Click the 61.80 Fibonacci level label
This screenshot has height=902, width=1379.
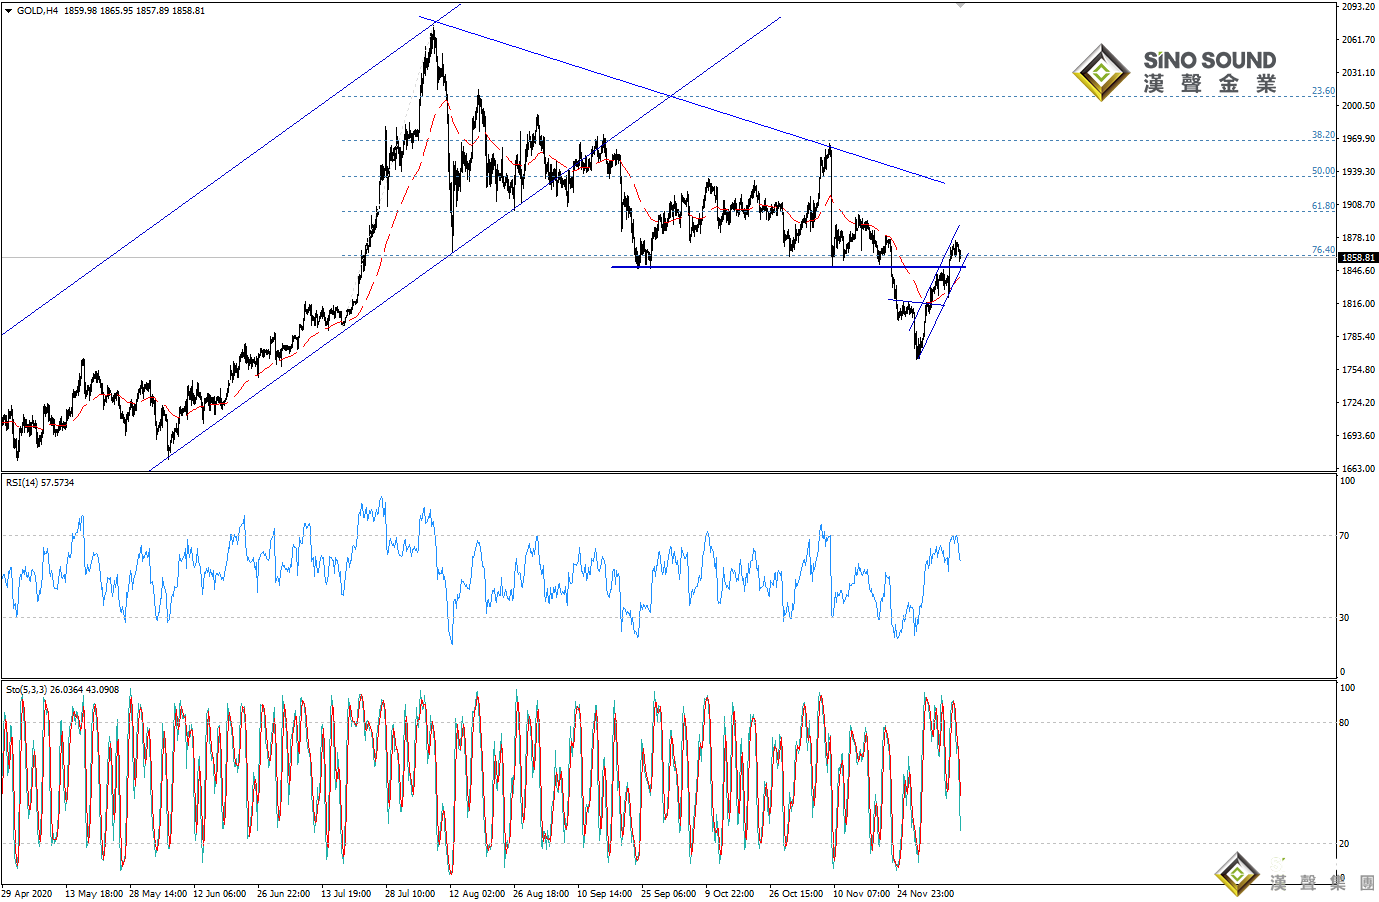pyautogui.click(x=1323, y=206)
